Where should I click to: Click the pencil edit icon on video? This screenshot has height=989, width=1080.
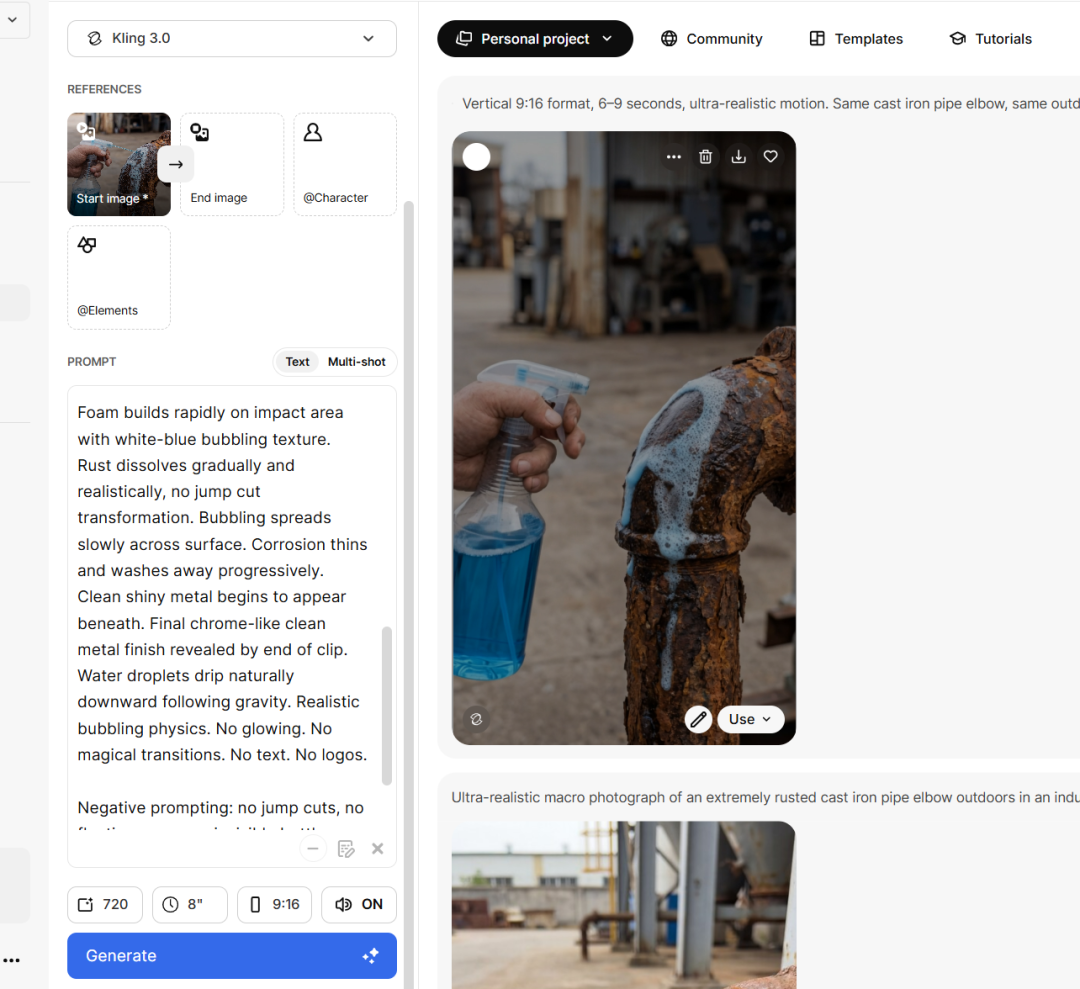click(698, 719)
